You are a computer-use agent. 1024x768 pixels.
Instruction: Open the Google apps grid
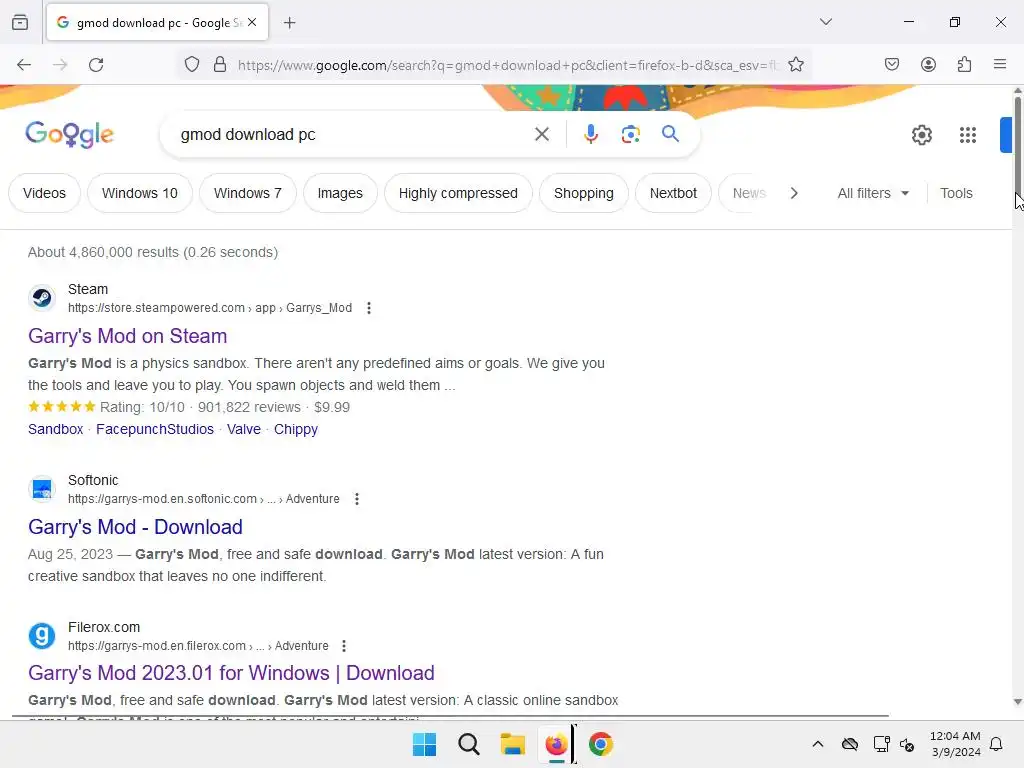tap(968, 135)
